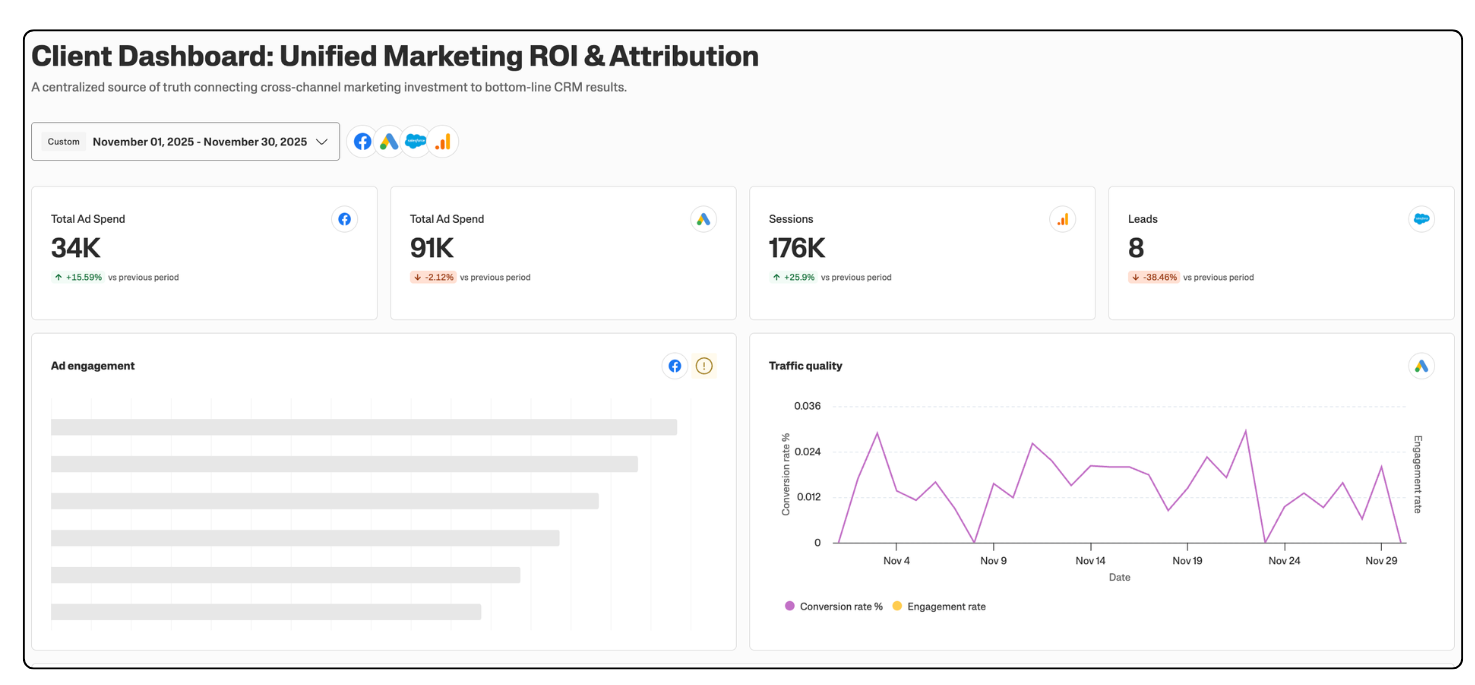Image resolution: width=1475 pixels, height=685 pixels.
Task: Click the chevron arrow on the date picker
Action: coord(322,142)
